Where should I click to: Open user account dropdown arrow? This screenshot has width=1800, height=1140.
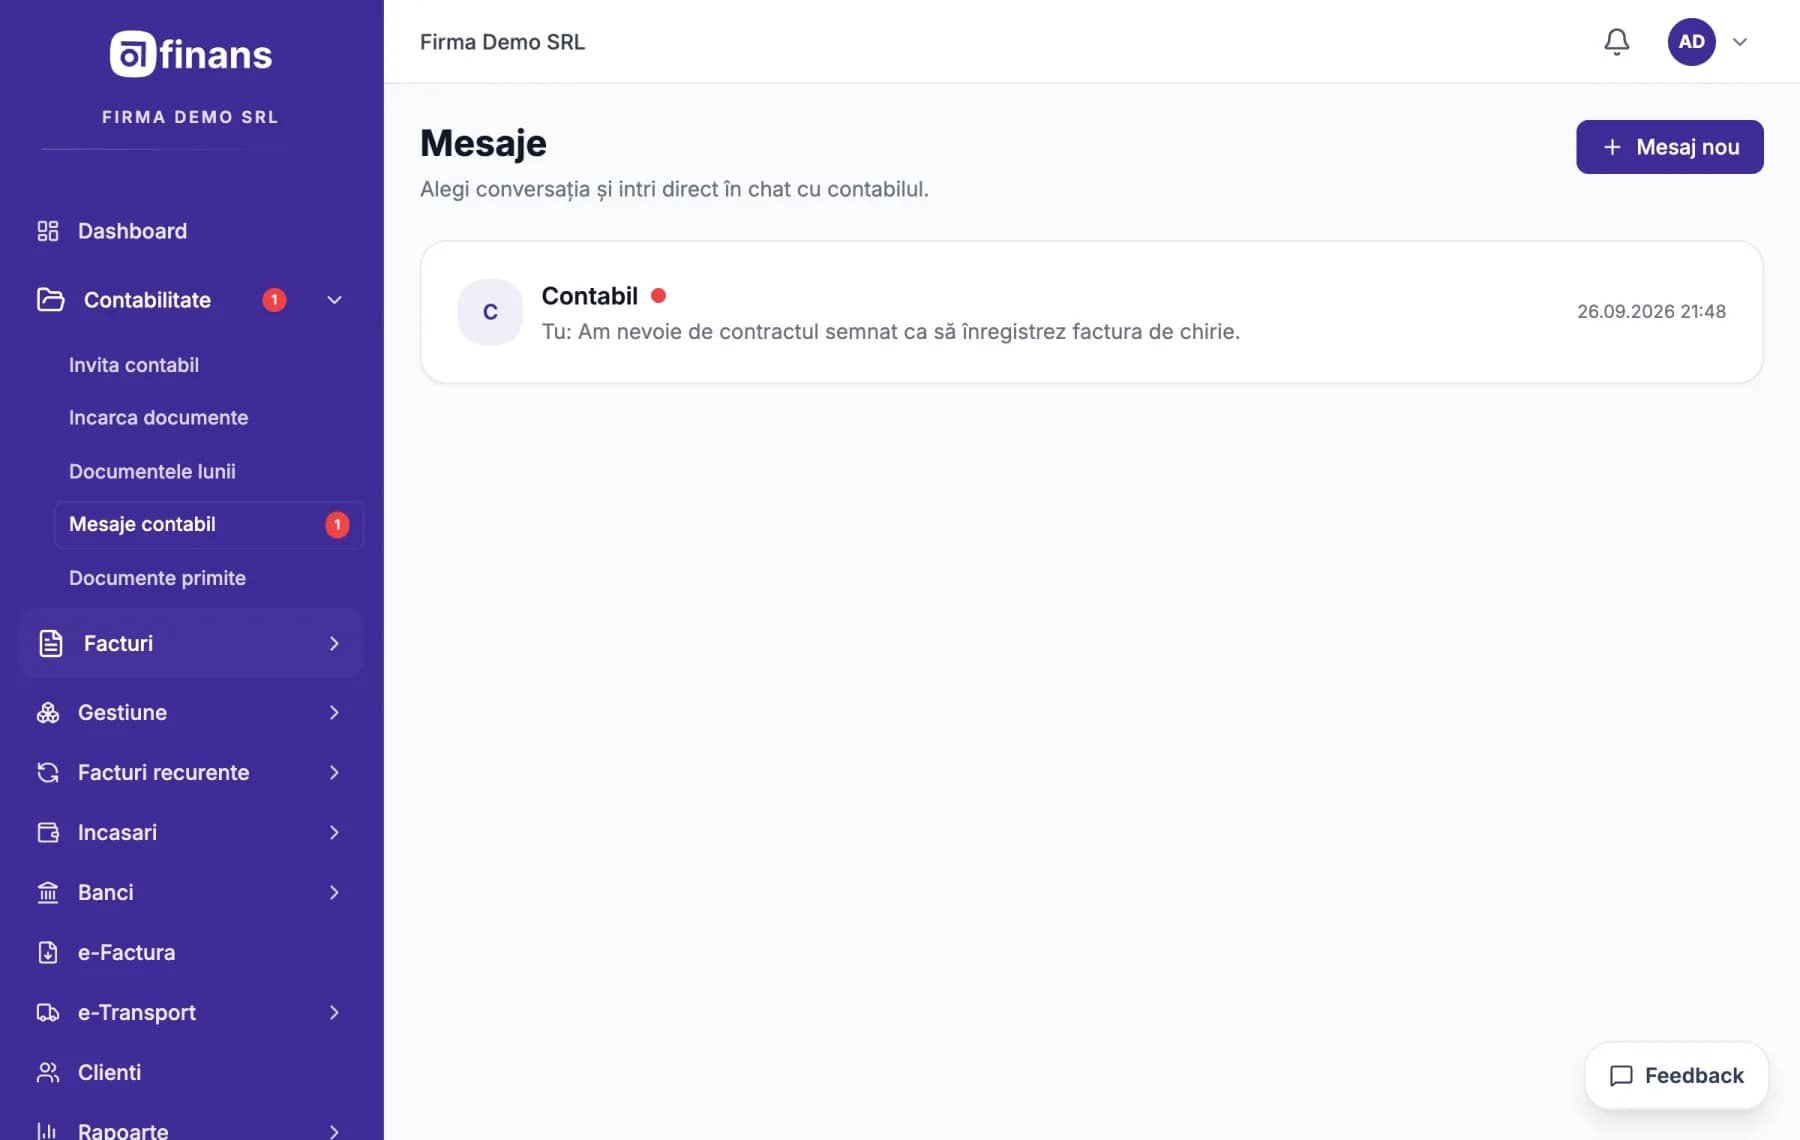pyautogui.click(x=1740, y=42)
